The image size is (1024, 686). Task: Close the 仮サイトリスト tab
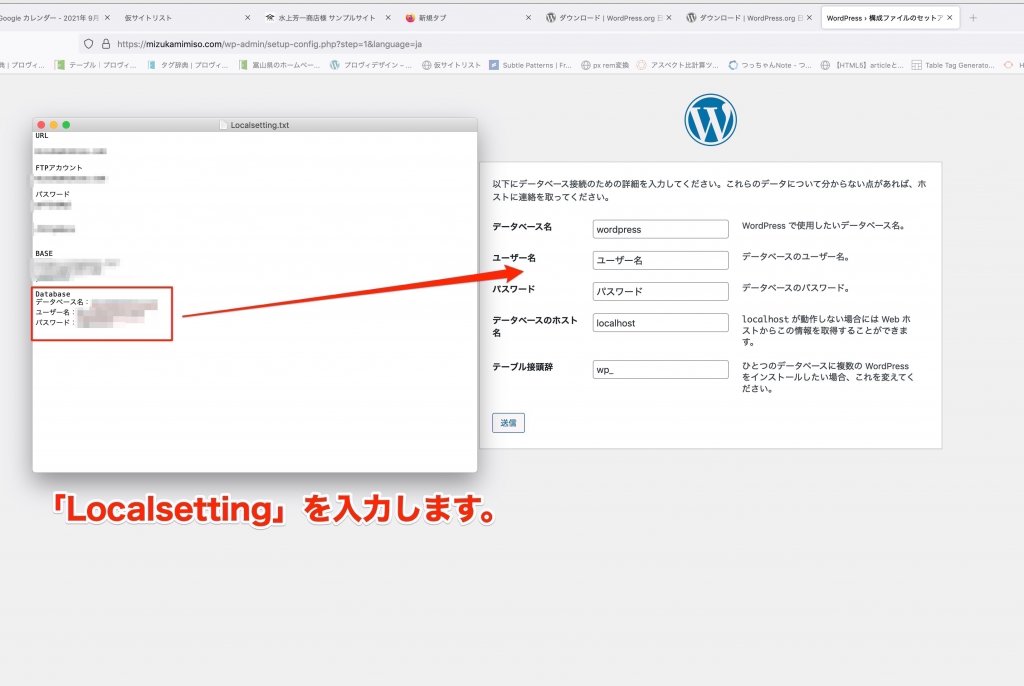(247, 18)
